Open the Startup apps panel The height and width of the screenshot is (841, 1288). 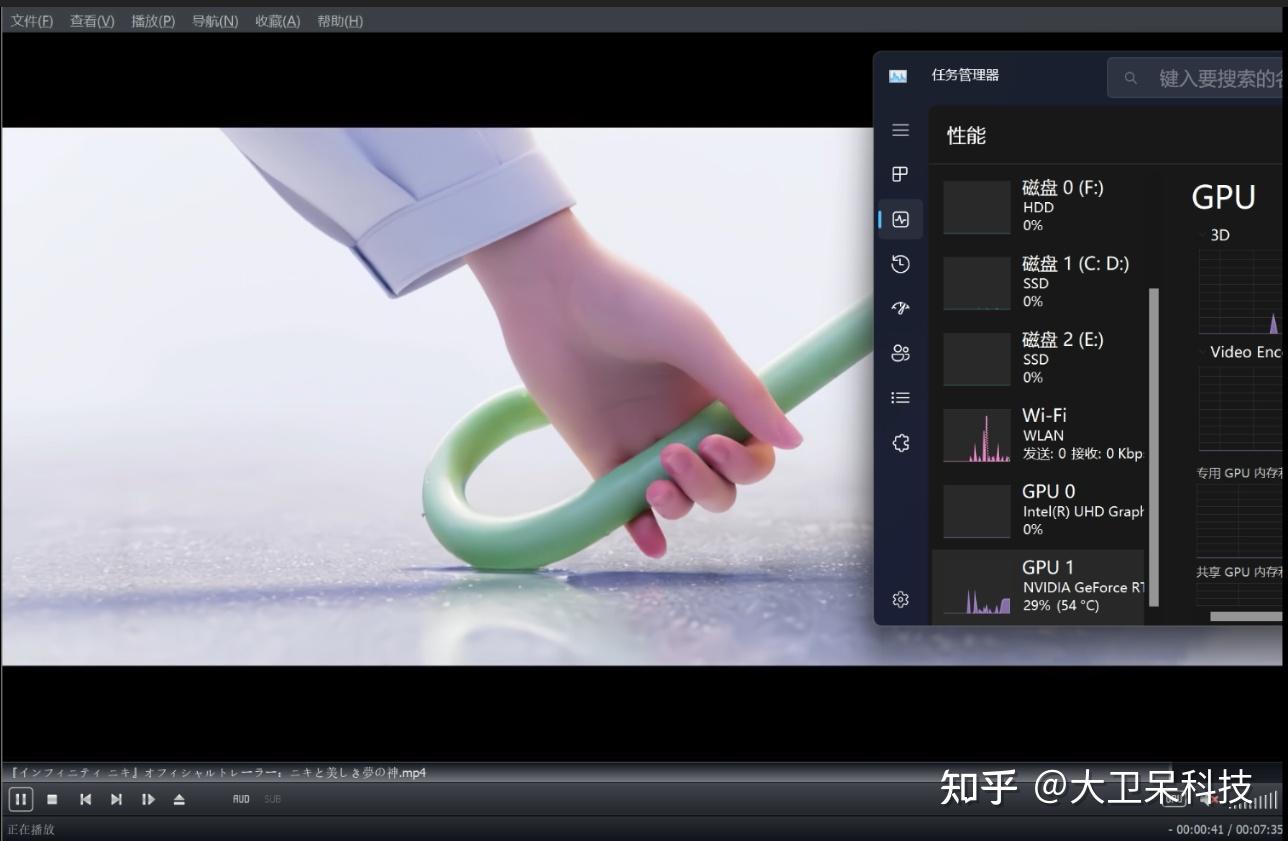[x=899, y=308]
